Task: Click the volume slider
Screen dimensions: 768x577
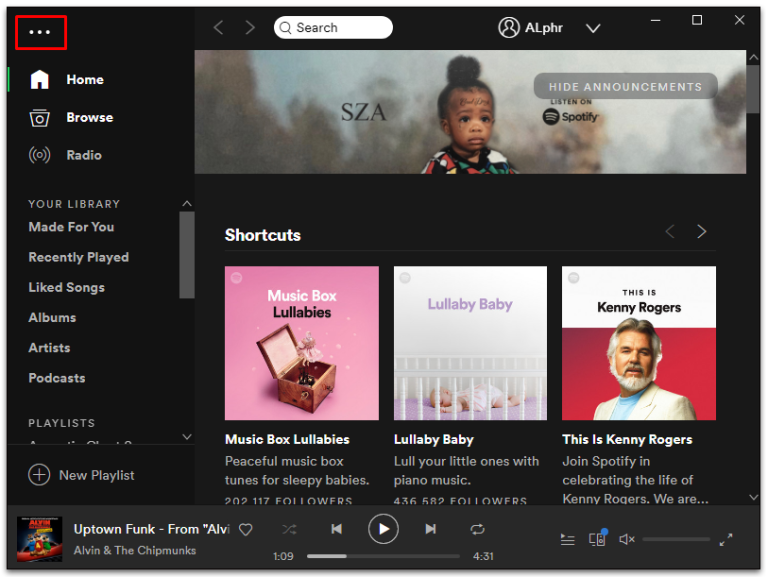Action: [676, 539]
